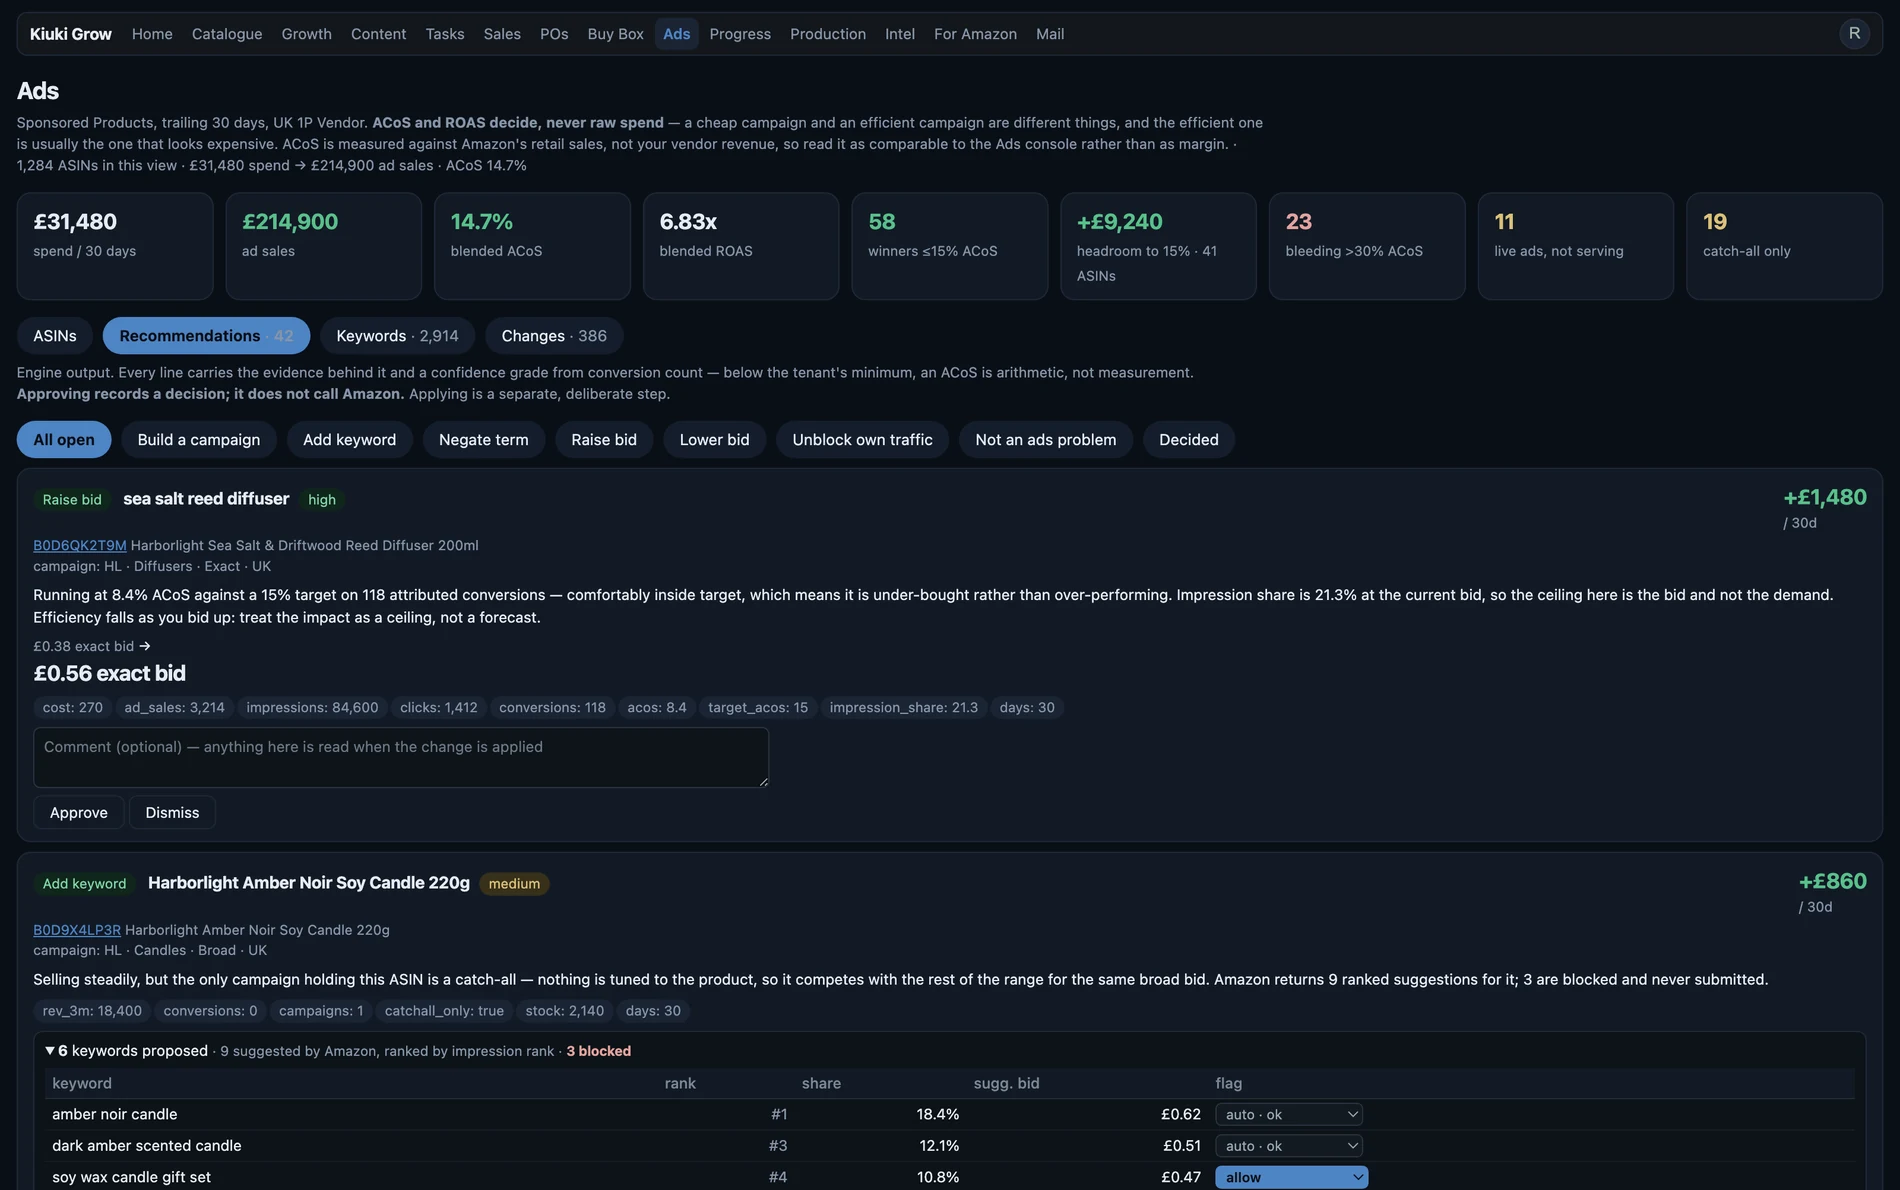Open the Production nav item

tap(828, 33)
